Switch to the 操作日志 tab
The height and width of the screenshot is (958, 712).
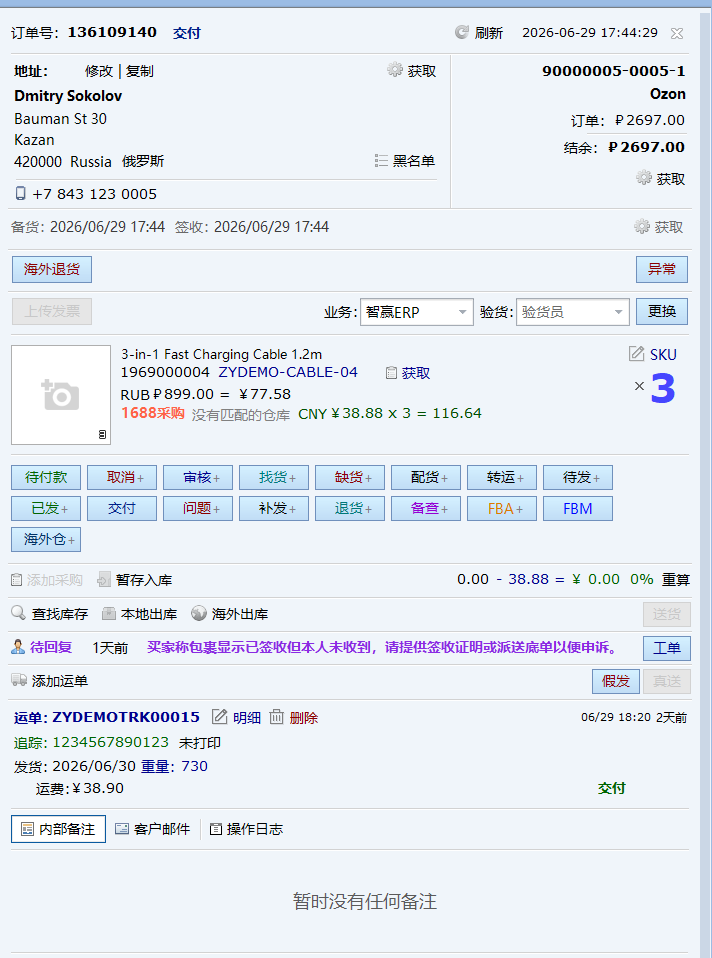[x=246, y=829]
